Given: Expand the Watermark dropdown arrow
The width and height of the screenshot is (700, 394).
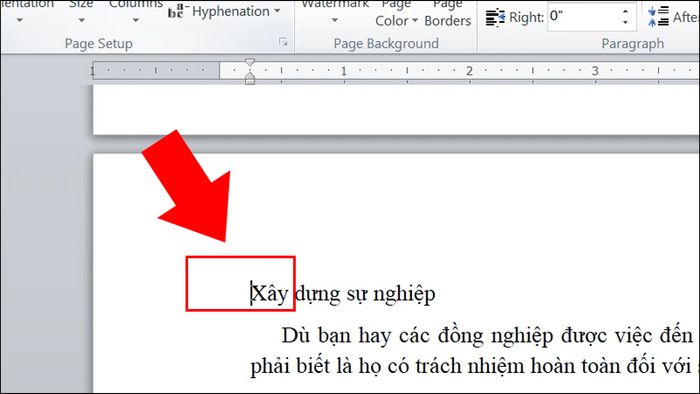Looking at the screenshot, I should click(x=335, y=20).
